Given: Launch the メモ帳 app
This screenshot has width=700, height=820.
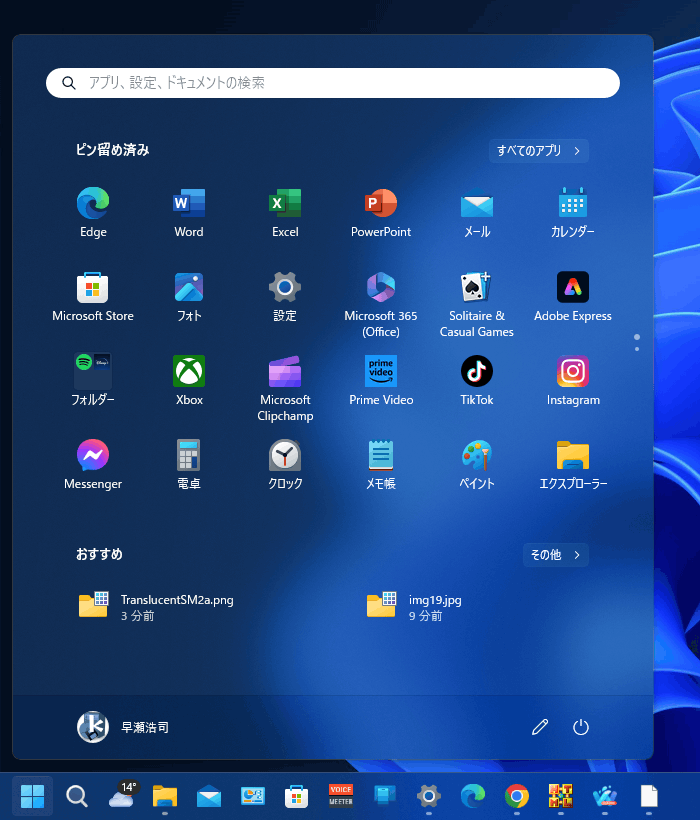Looking at the screenshot, I should [x=381, y=464].
